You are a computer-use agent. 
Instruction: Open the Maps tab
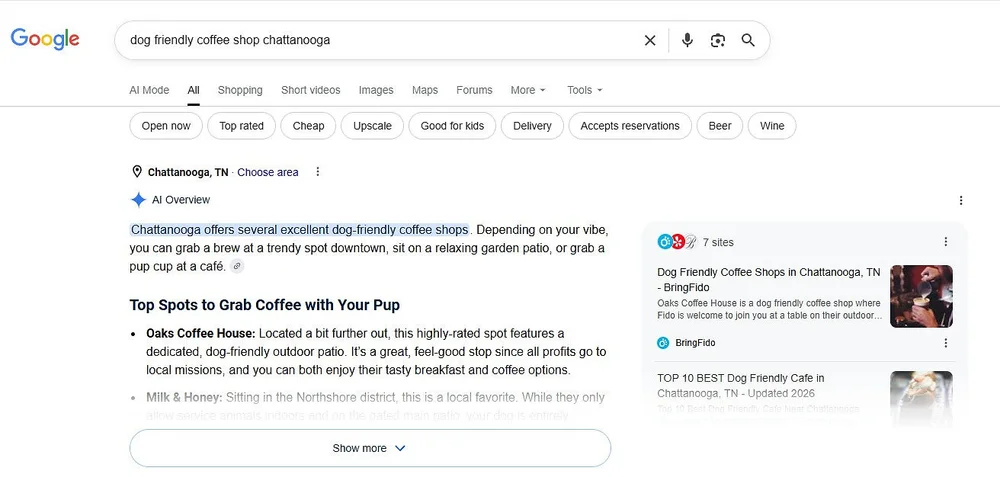(x=425, y=90)
